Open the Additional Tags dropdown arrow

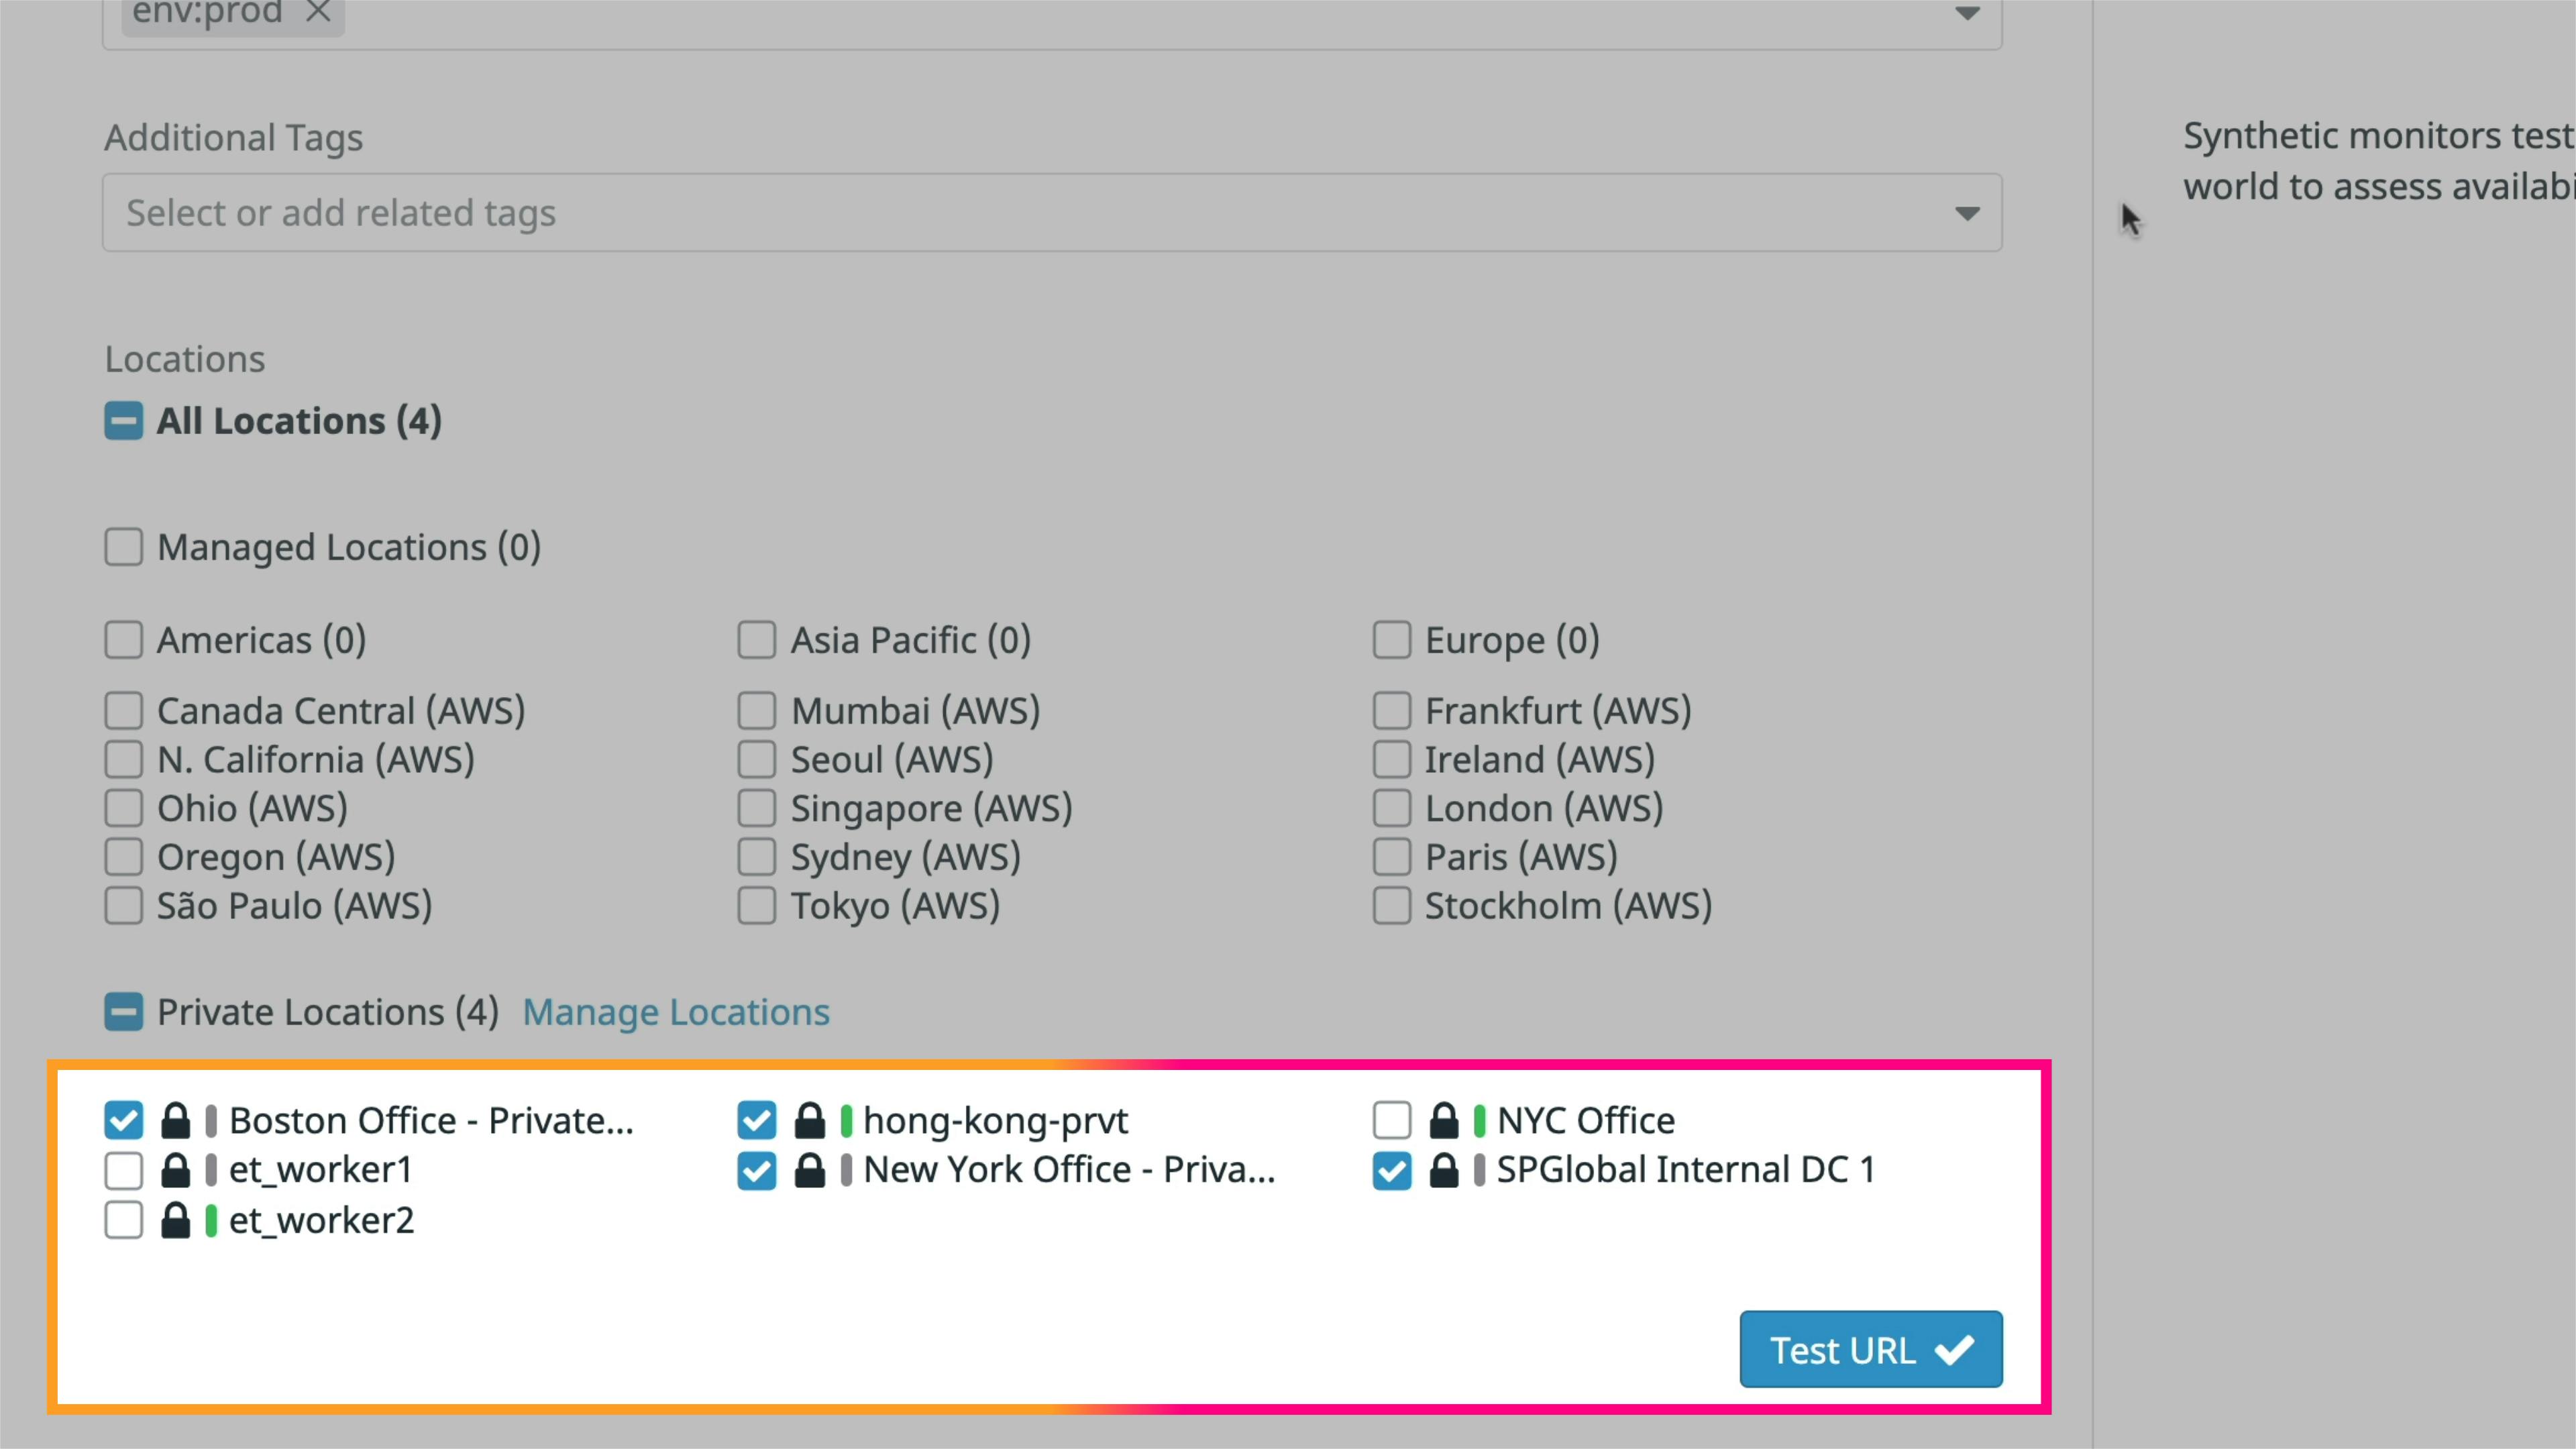pos(1967,213)
